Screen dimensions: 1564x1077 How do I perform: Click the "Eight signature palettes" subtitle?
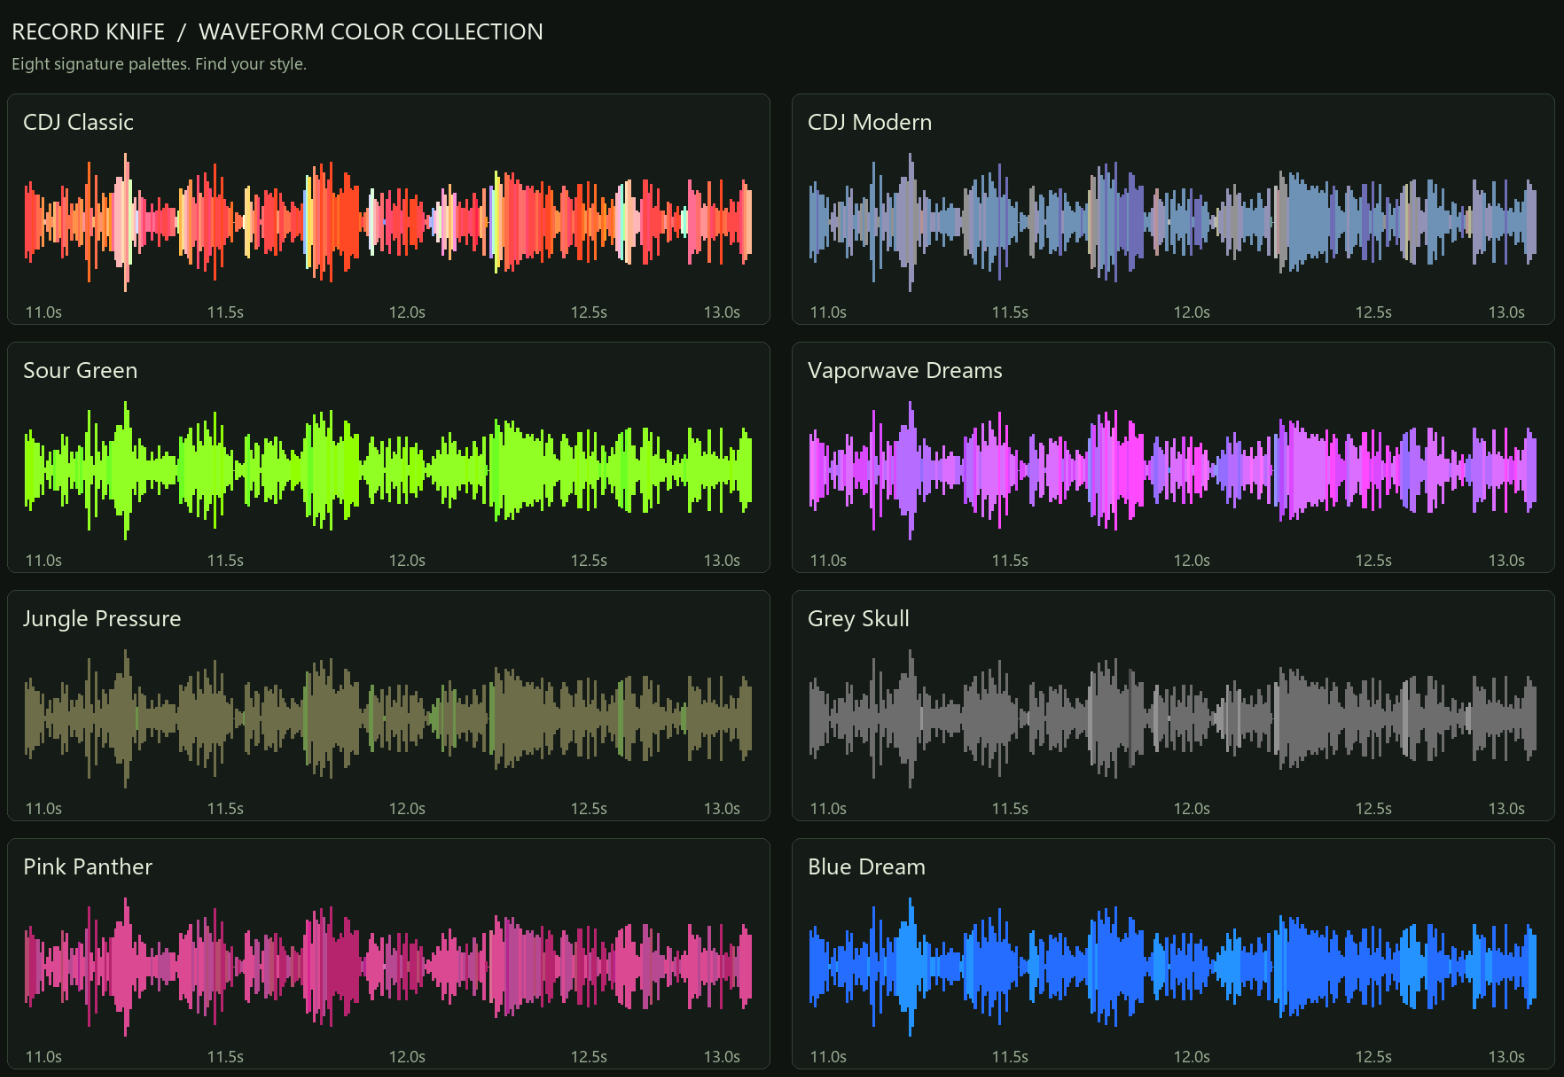coord(159,64)
